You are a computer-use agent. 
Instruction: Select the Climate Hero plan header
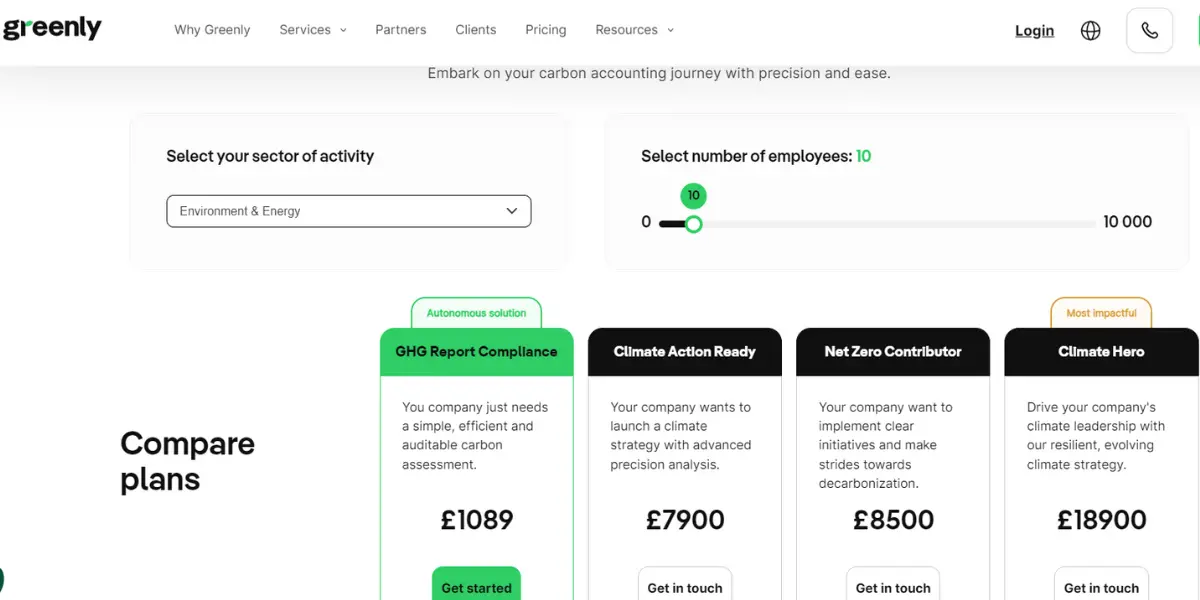(x=1101, y=352)
